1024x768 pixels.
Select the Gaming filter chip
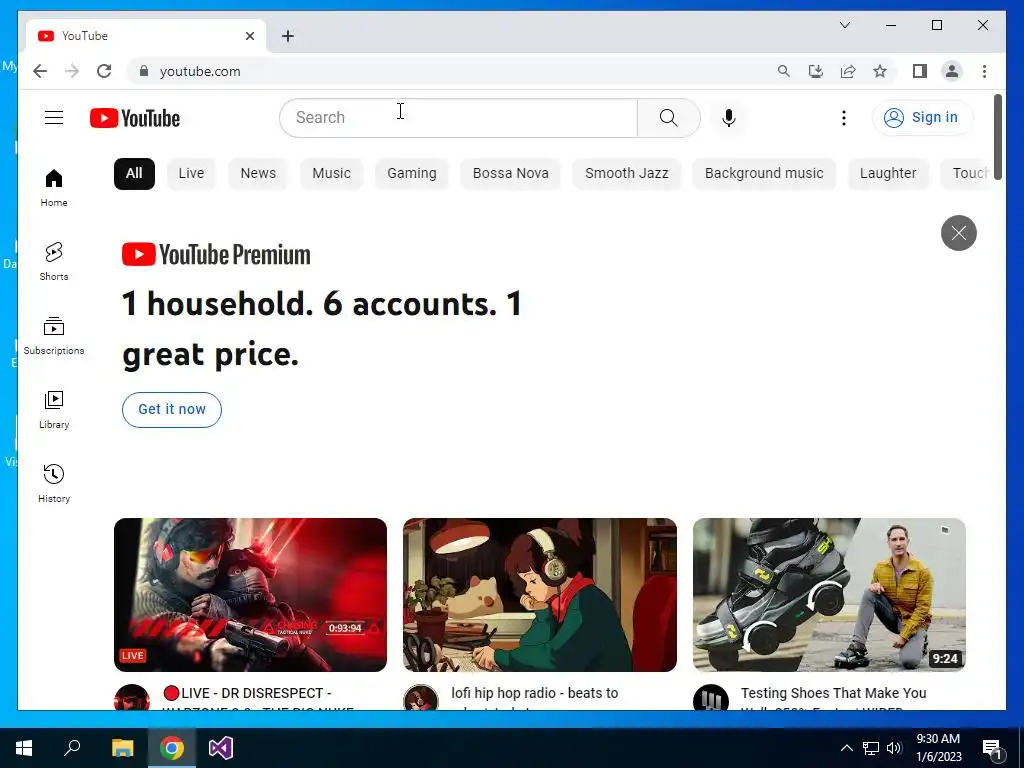(x=411, y=174)
